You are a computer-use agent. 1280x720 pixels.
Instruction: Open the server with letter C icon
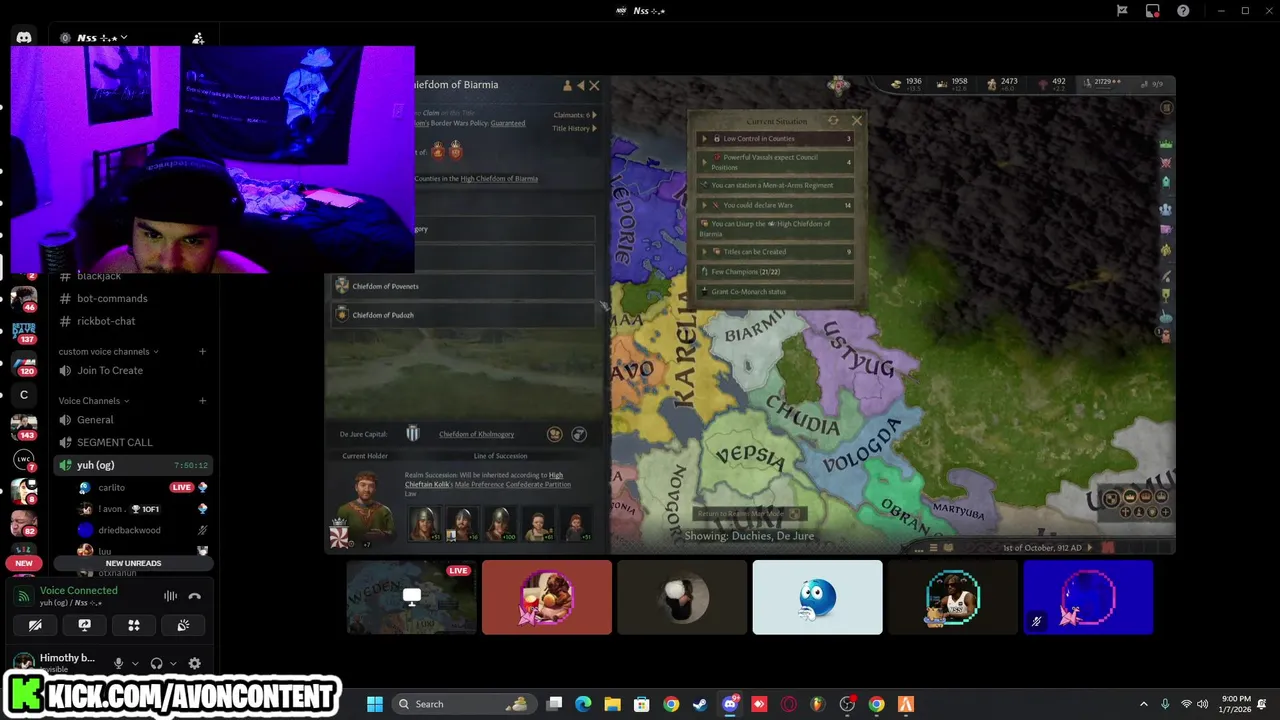tap(24, 395)
